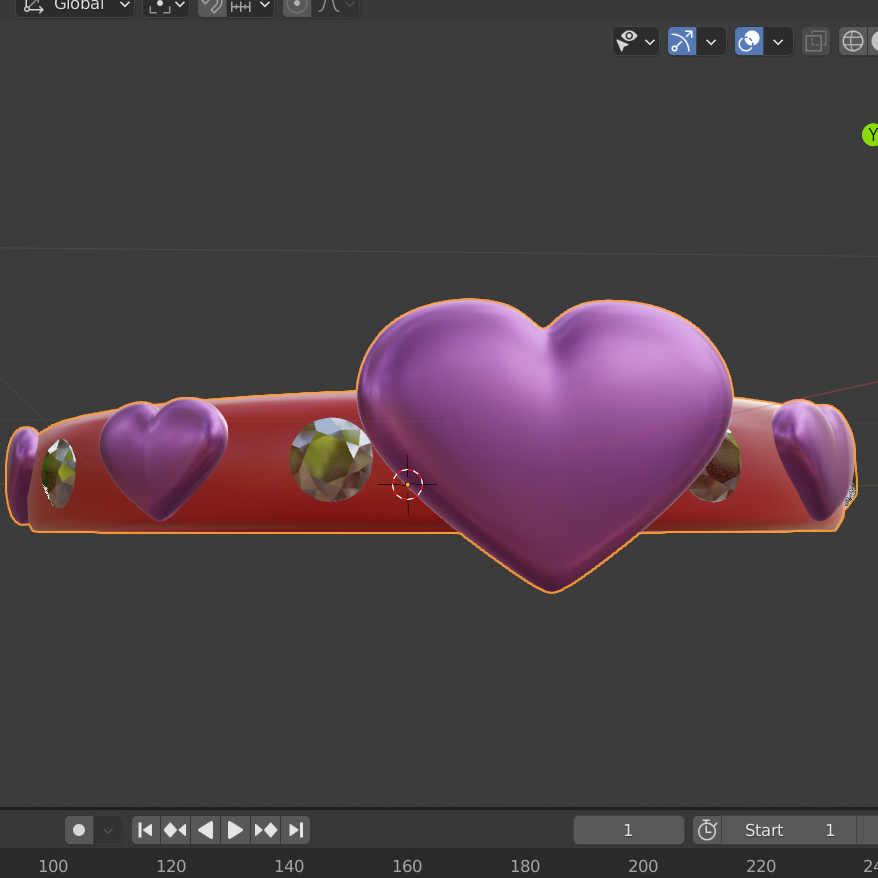The image size is (878, 878).
Task: Toggle X-ray view mode
Action: pyautogui.click(x=816, y=41)
